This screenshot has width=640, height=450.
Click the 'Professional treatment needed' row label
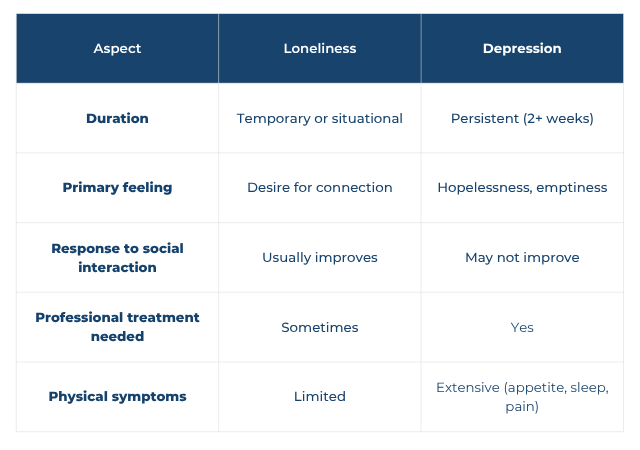point(117,327)
